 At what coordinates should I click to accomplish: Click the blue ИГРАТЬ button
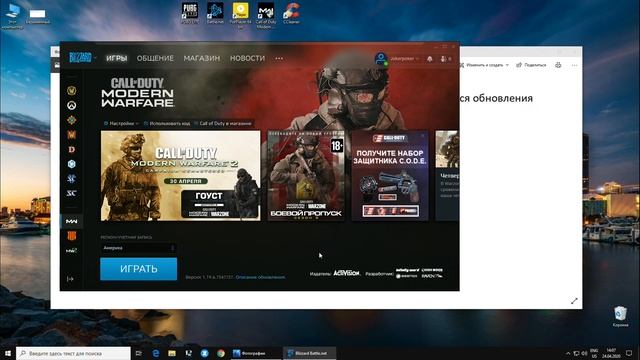139,269
